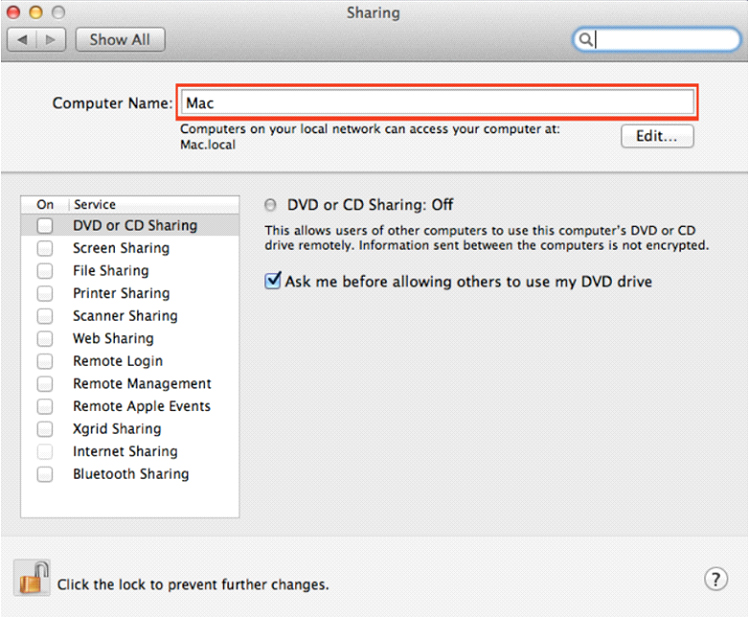Select Xgrid Sharing service row
749x618 pixels.
(130, 429)
